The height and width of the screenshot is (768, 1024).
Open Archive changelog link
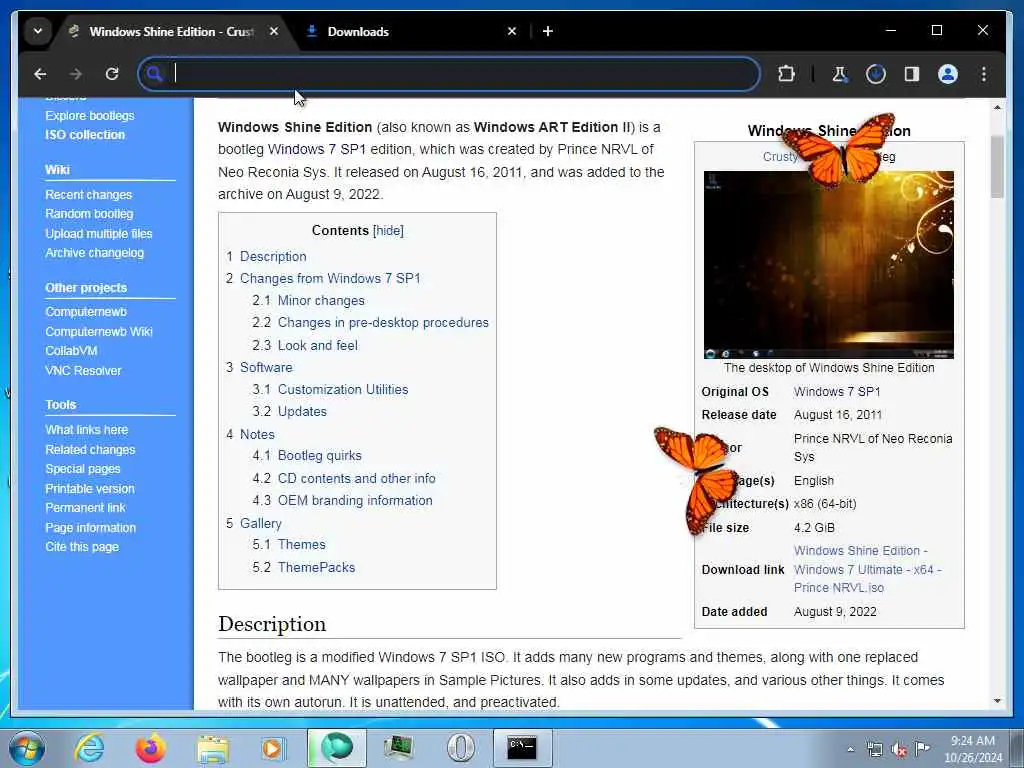point(94,253)
